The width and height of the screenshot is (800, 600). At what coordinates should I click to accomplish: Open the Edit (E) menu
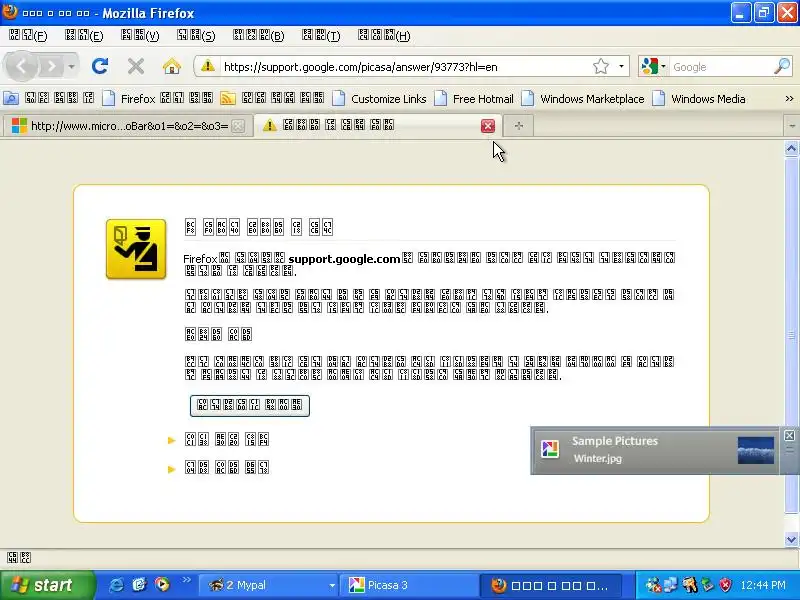[84, 36]
